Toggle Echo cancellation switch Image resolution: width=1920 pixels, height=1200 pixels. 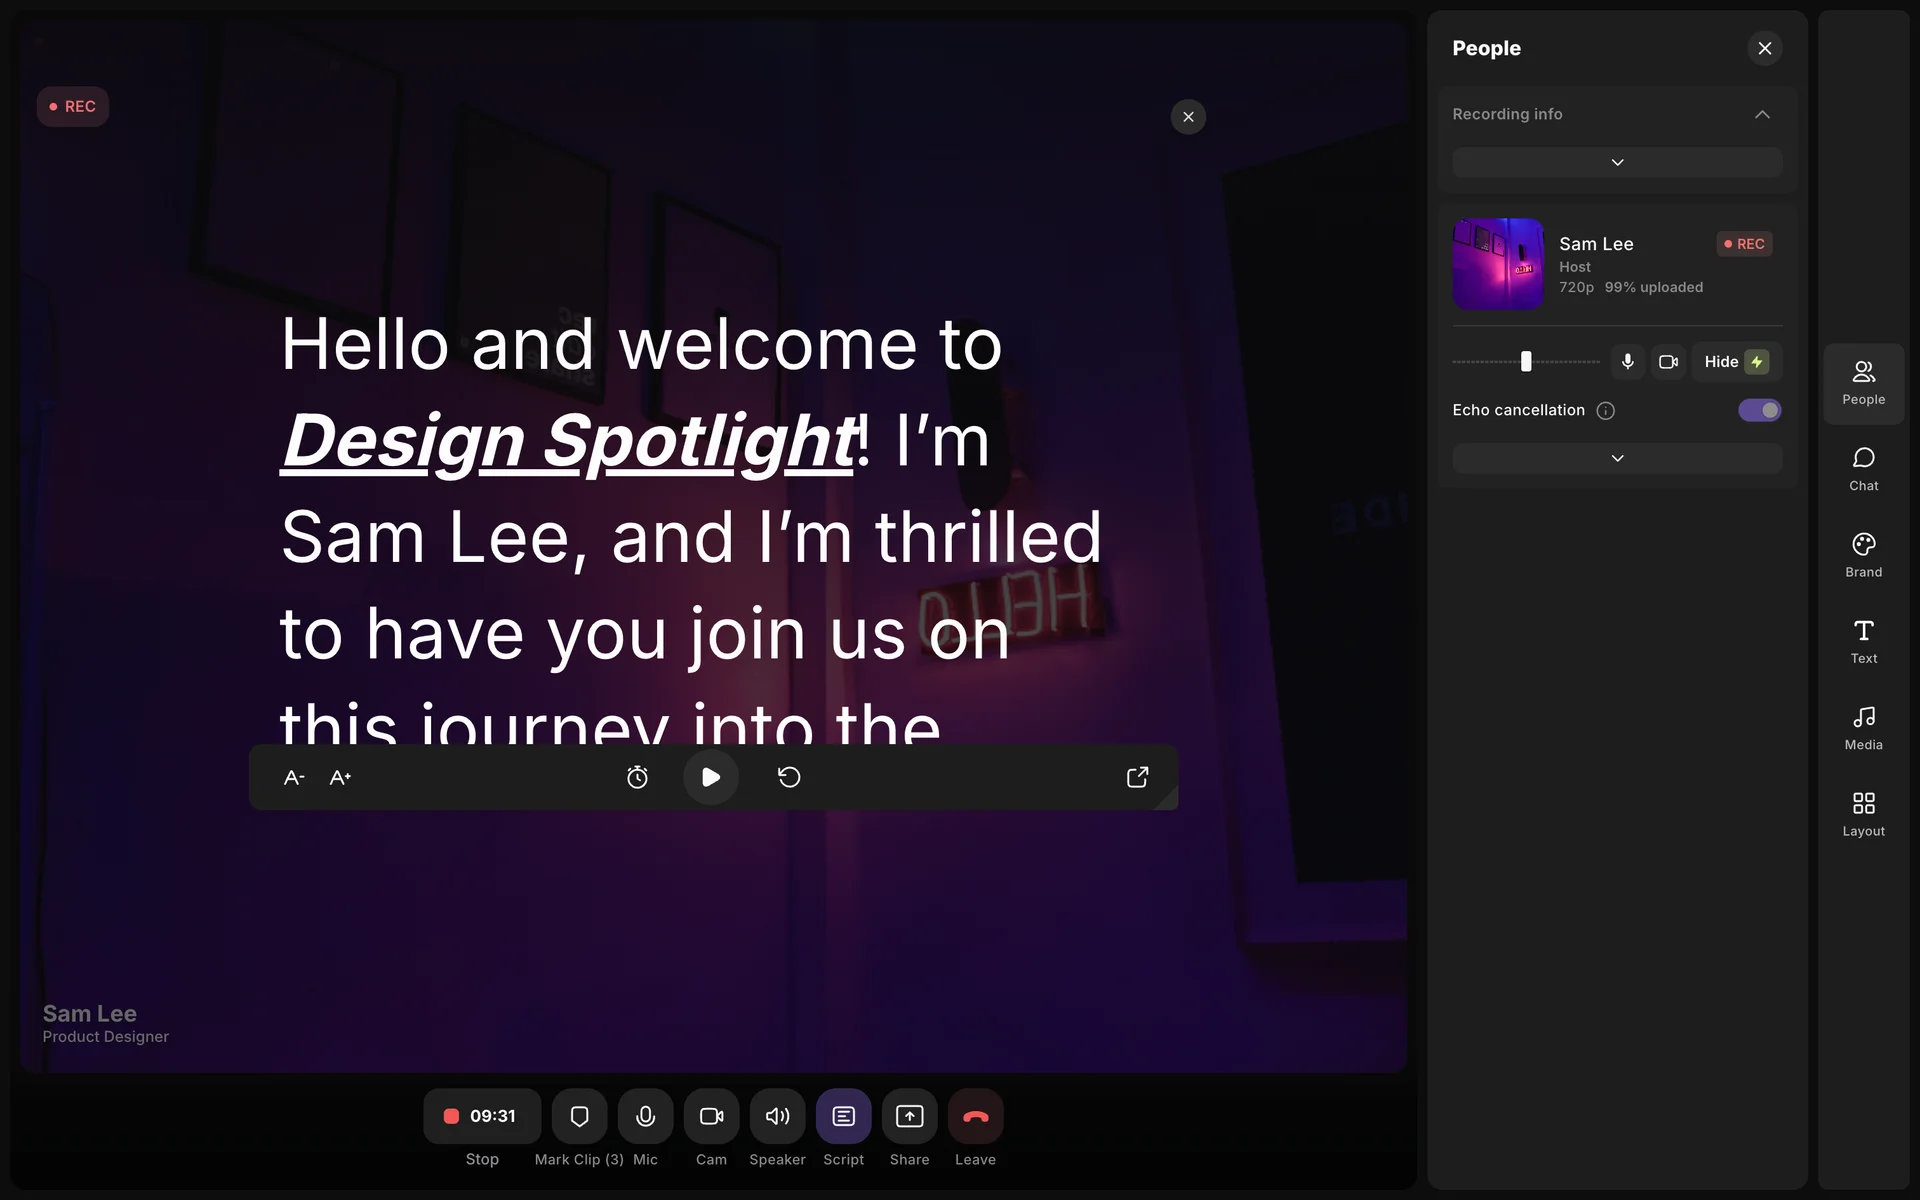pyautogui.click(x=1759, y=410)
